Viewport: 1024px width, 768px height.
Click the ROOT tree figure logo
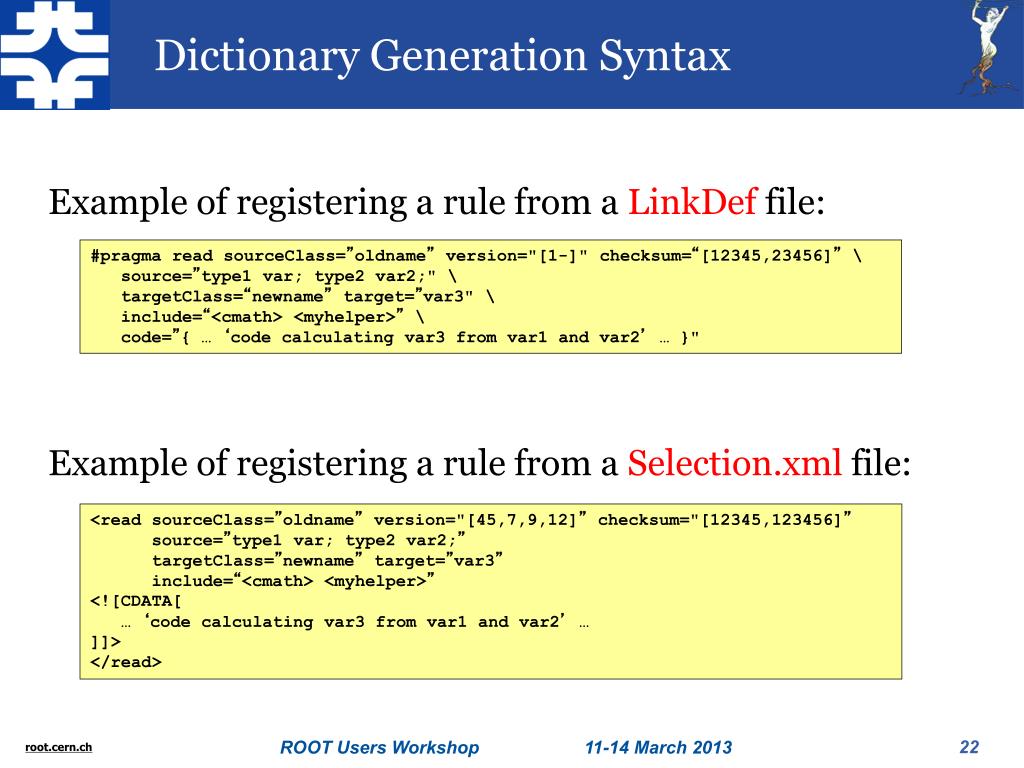coord(987,48)
